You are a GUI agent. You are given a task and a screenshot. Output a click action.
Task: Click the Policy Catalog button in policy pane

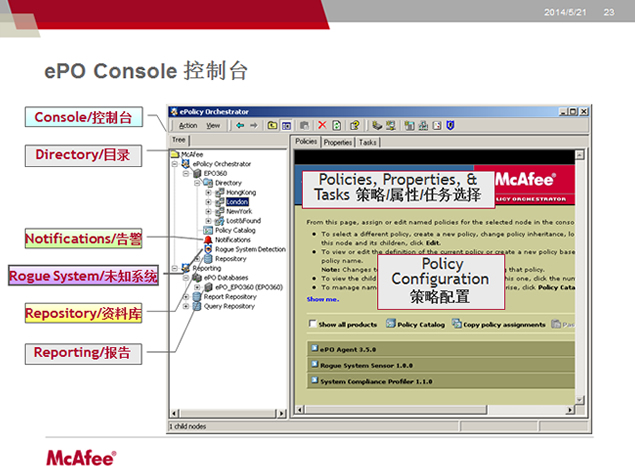coord(416,324)
